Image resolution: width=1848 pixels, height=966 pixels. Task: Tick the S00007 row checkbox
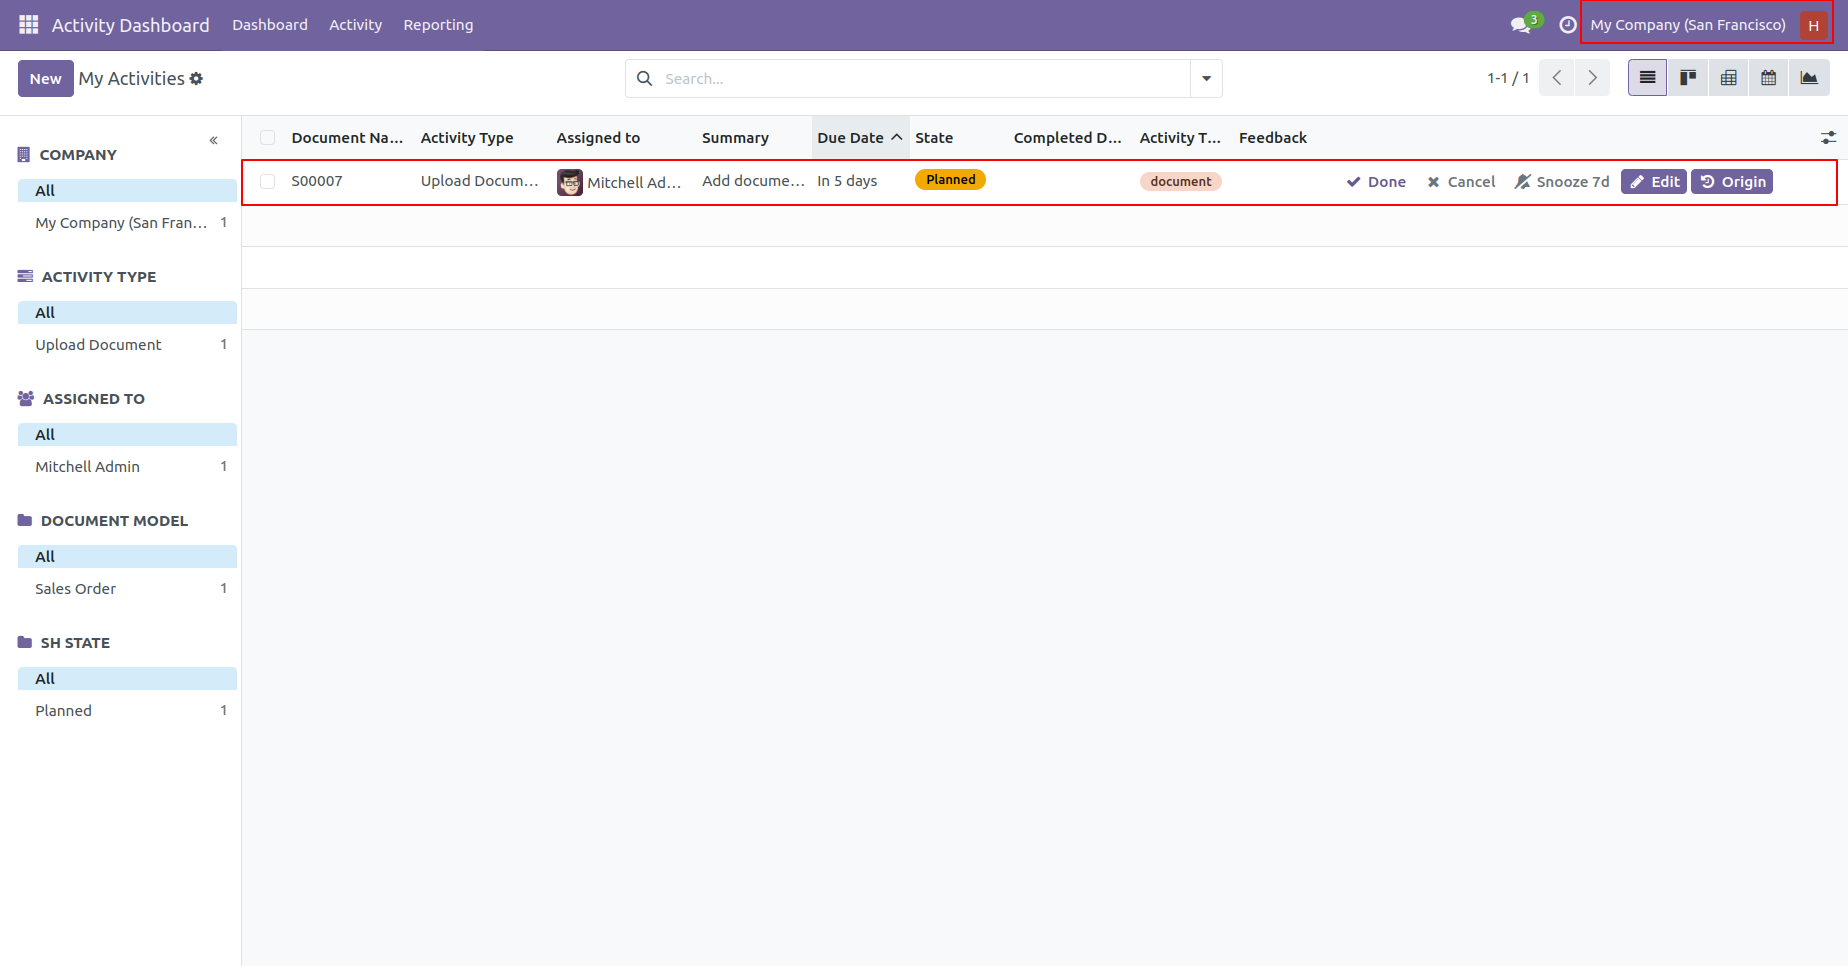point(267,181)
